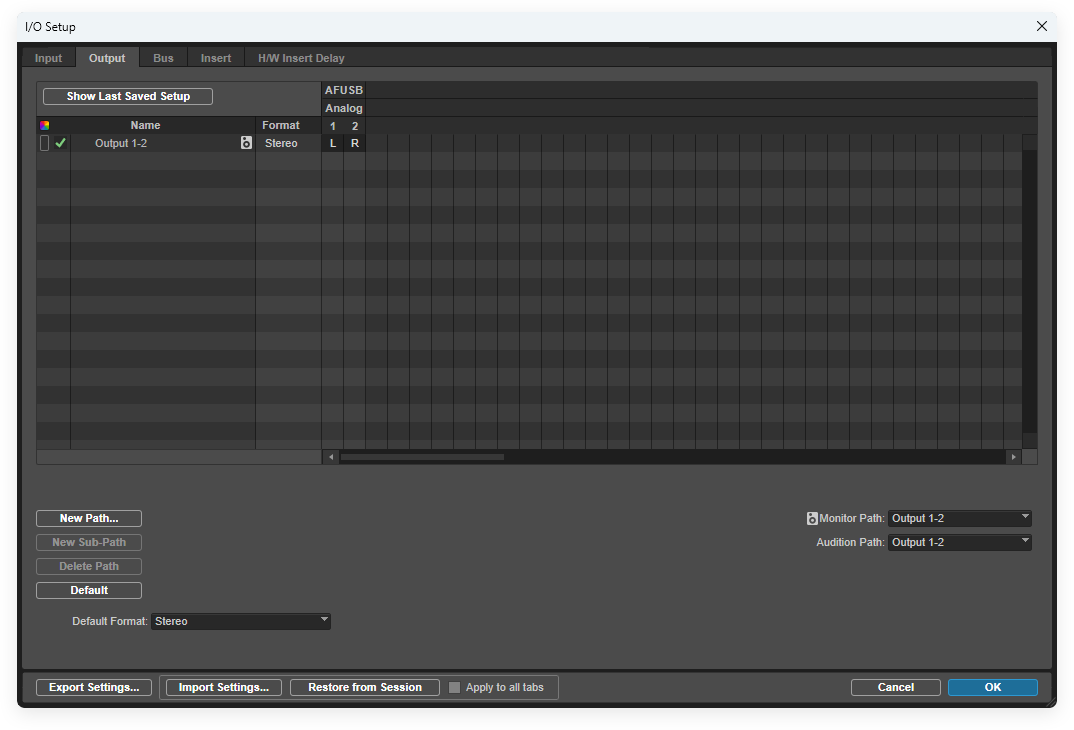Confirm the dialog with OK
This screenshot has height=730, width=1074.
click(993, 687)
